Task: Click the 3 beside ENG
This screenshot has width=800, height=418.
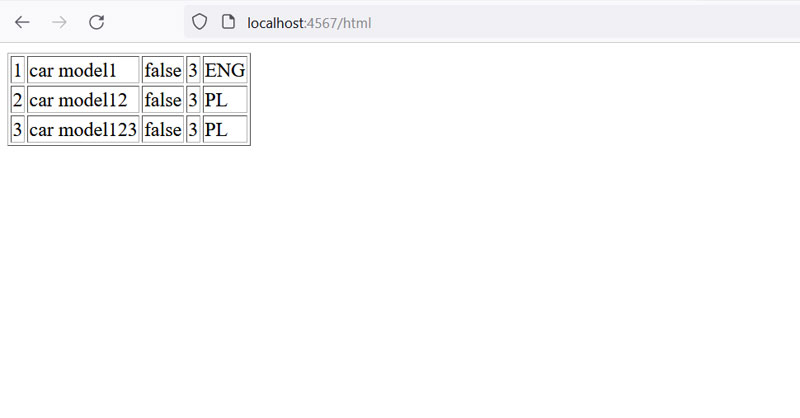Action: pyautogui.click(x=193, y=69)
